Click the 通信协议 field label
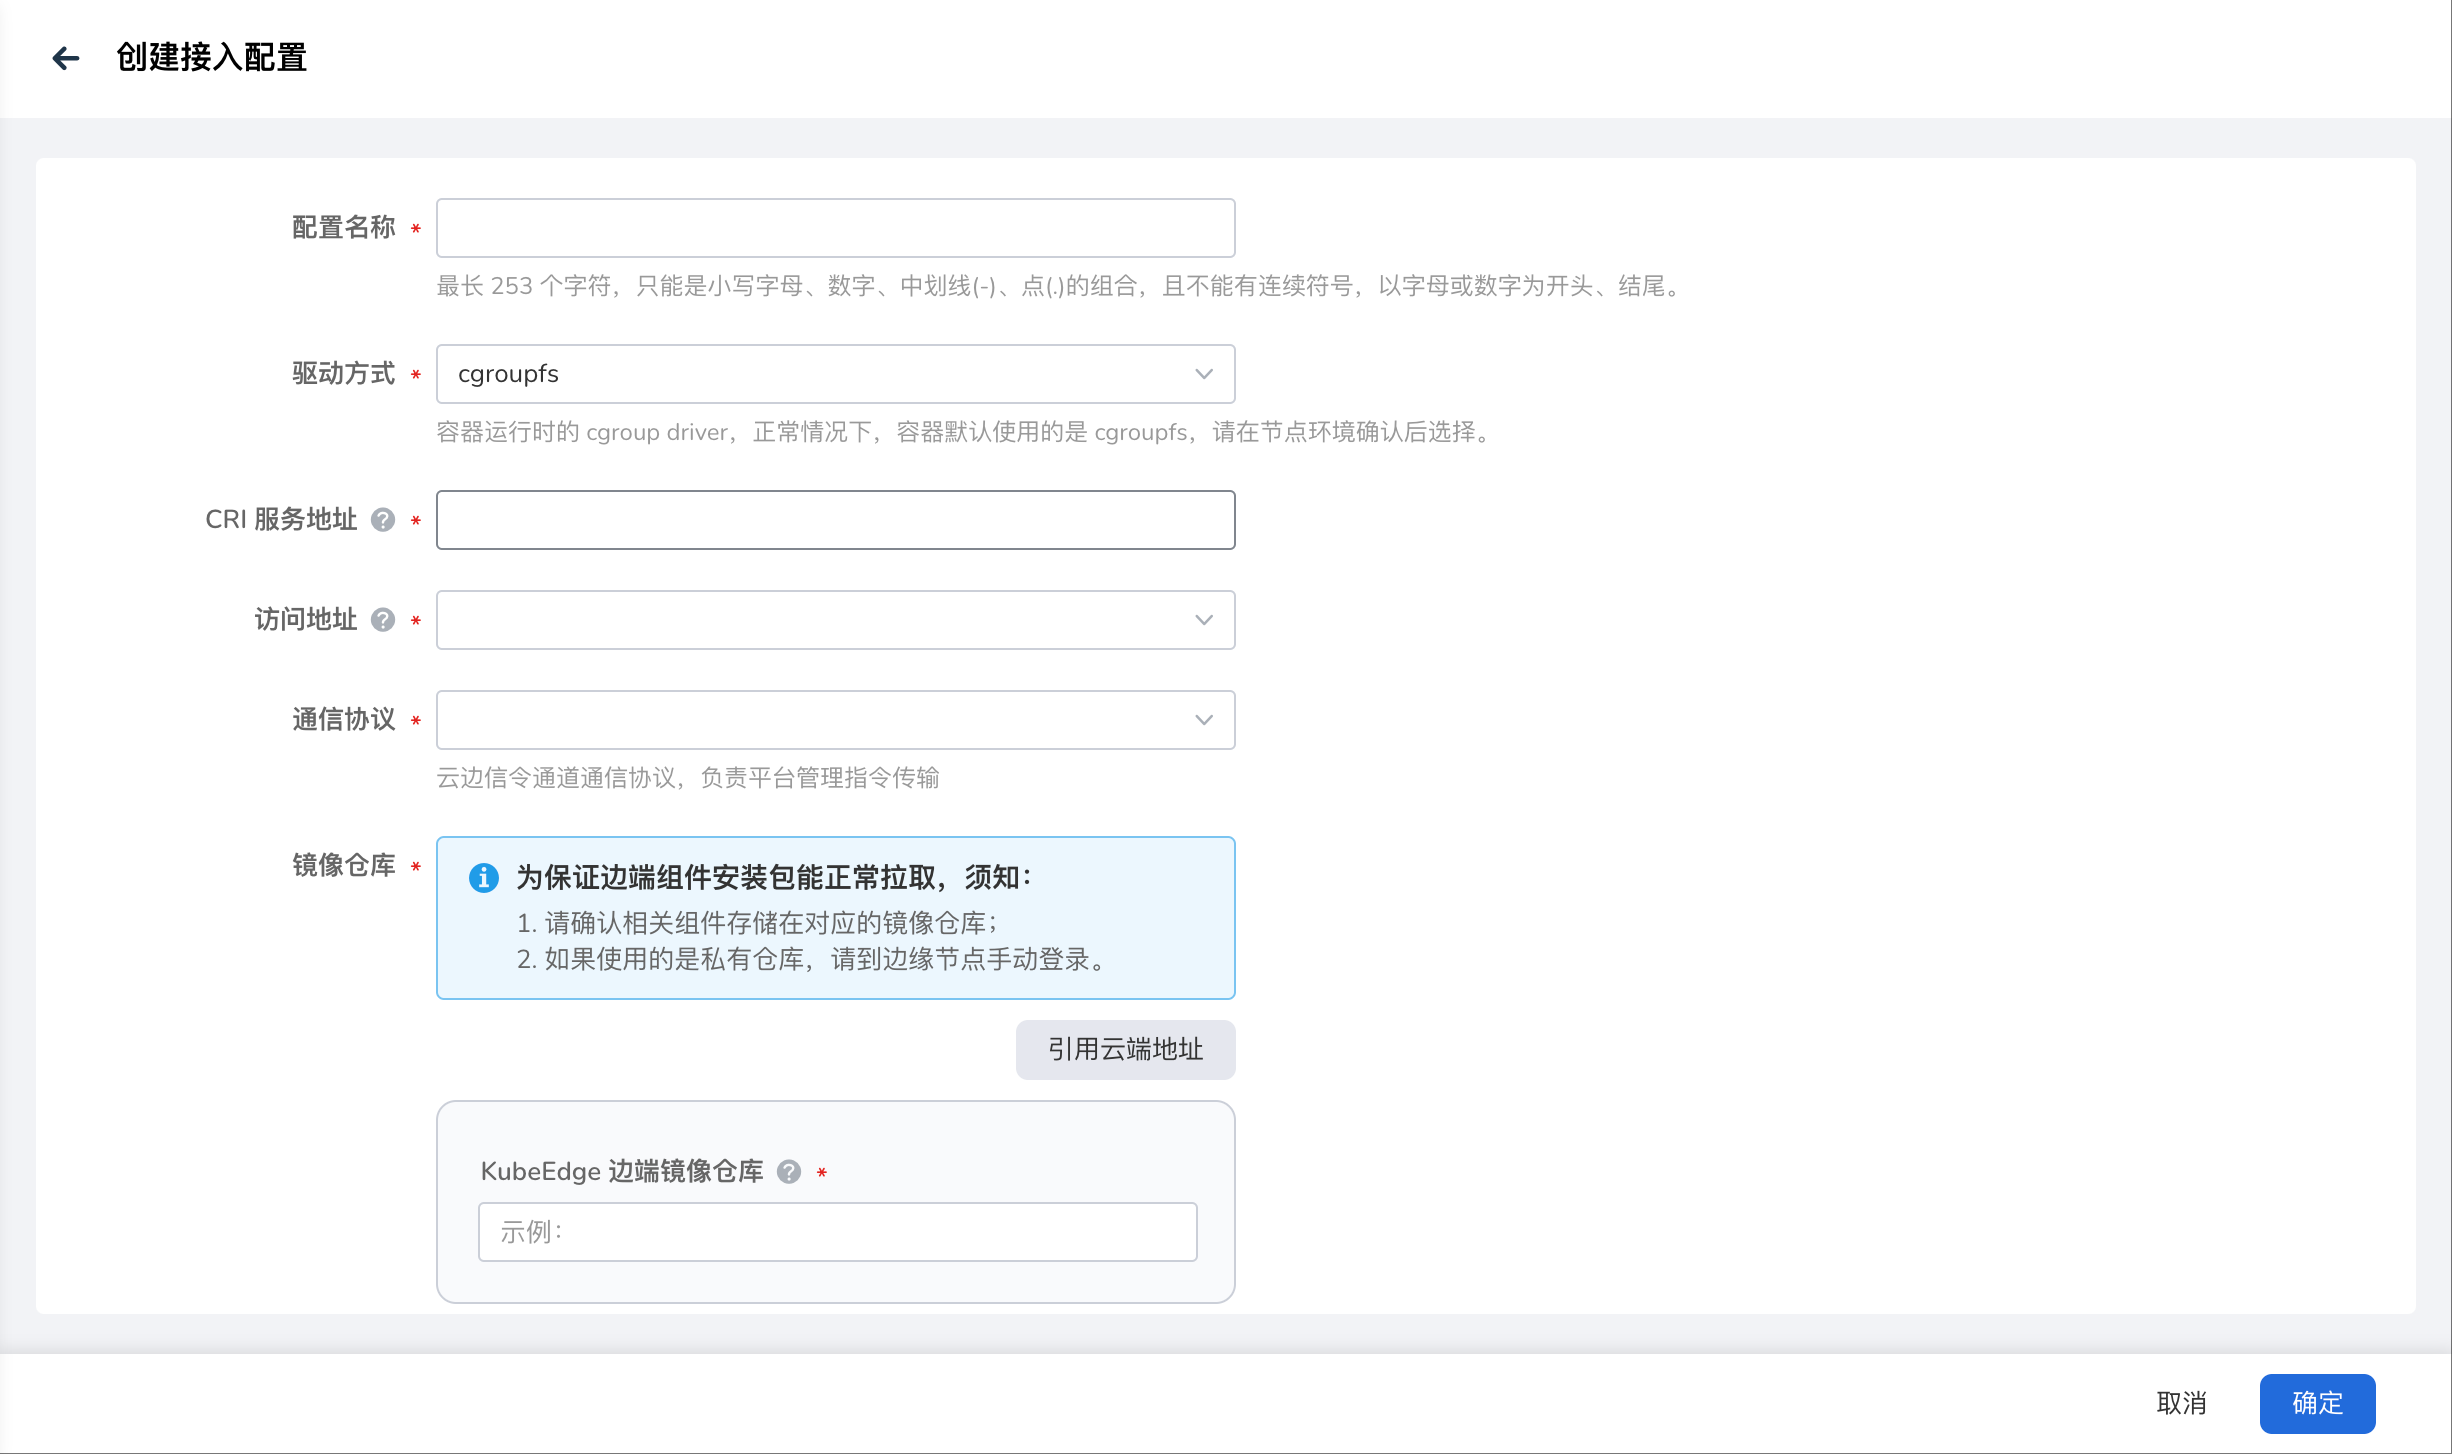 [x=343, y=720]
